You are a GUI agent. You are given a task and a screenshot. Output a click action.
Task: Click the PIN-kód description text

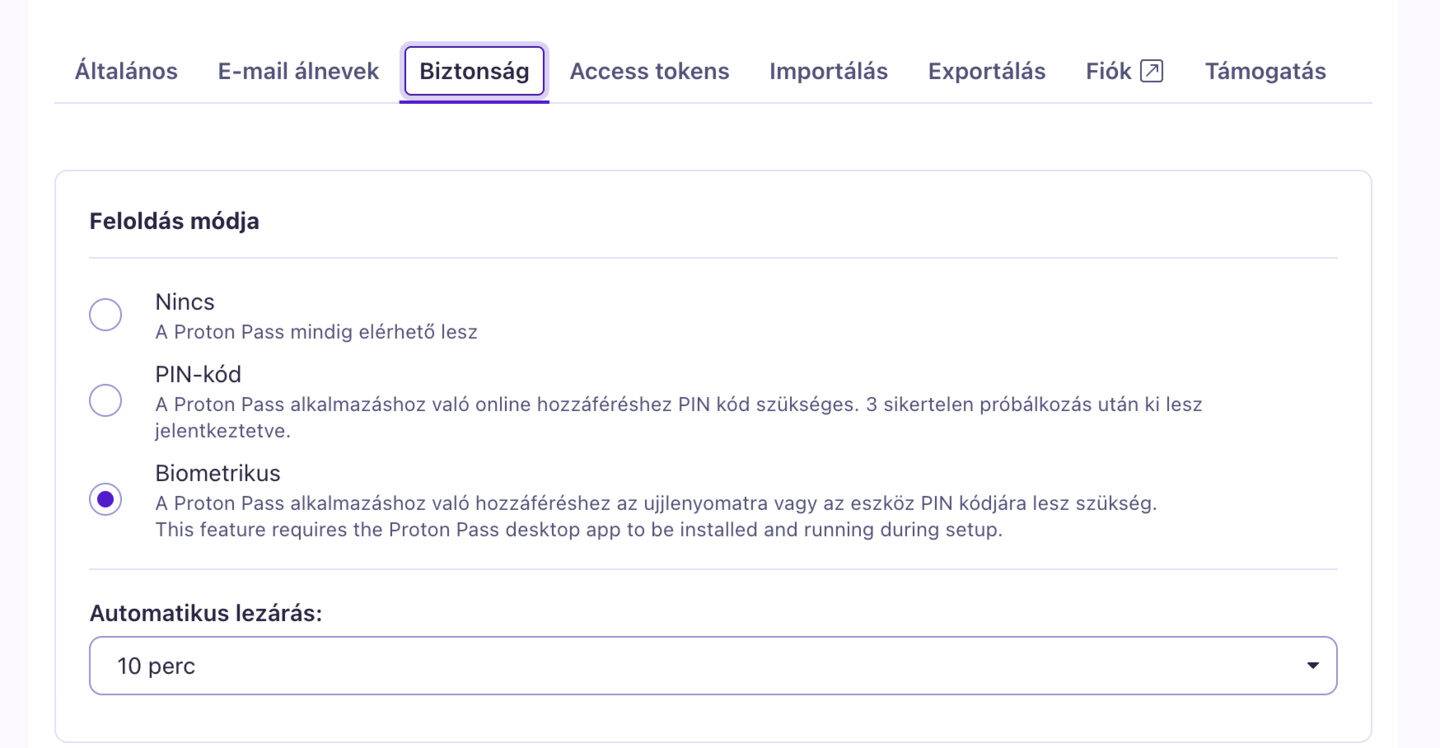point(679,418)
